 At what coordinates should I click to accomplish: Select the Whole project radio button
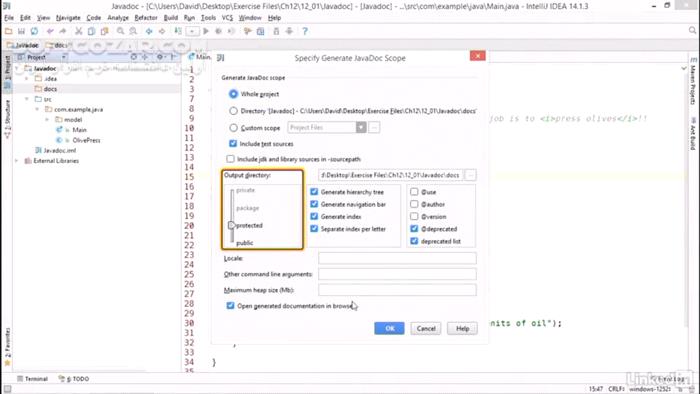point(233,94)
